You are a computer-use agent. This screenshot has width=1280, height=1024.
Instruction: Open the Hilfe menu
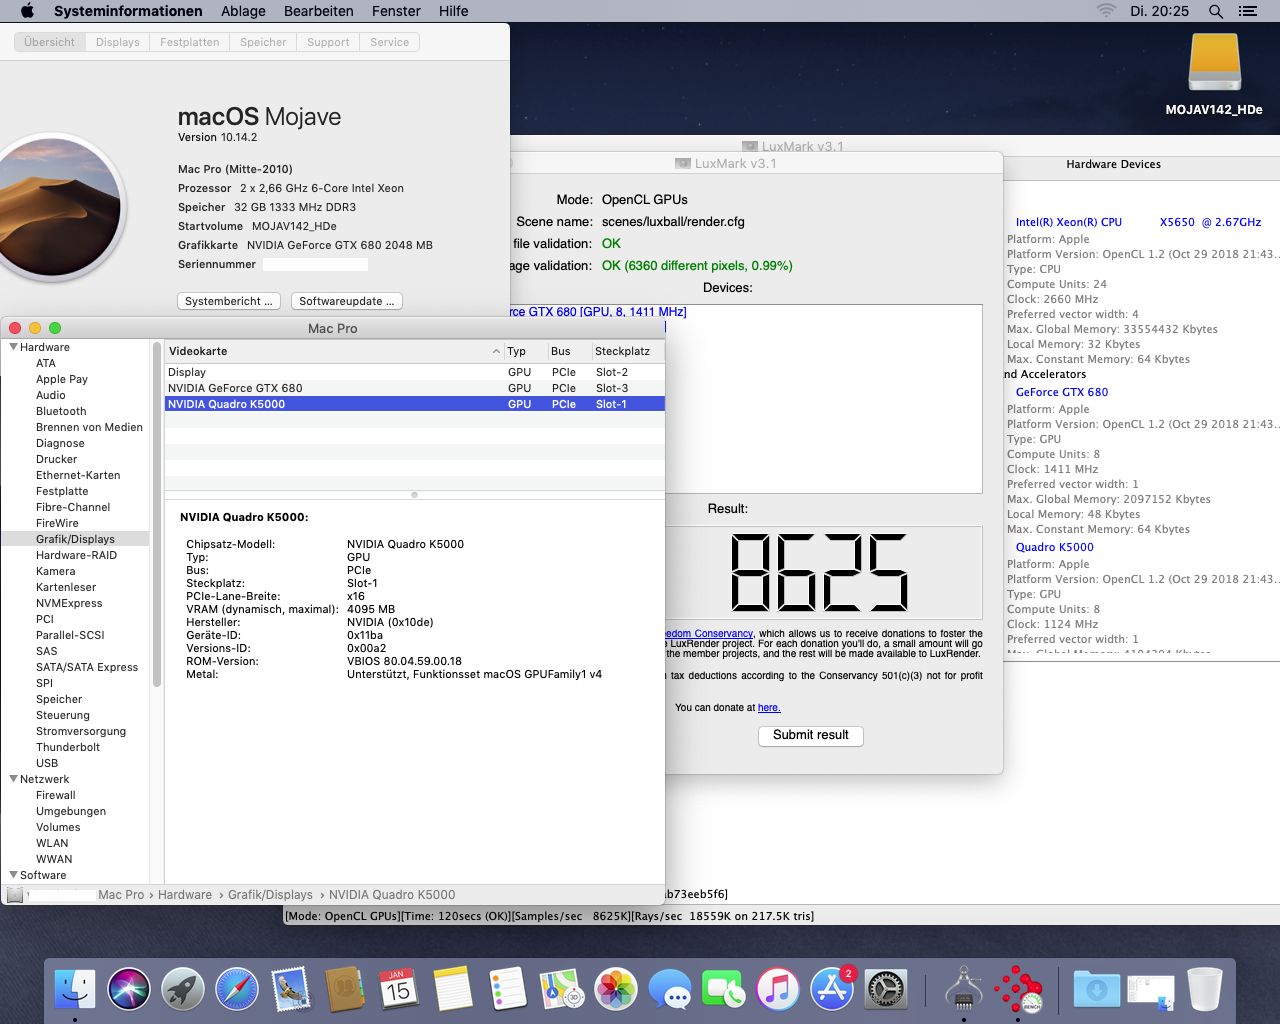point(453,11)
